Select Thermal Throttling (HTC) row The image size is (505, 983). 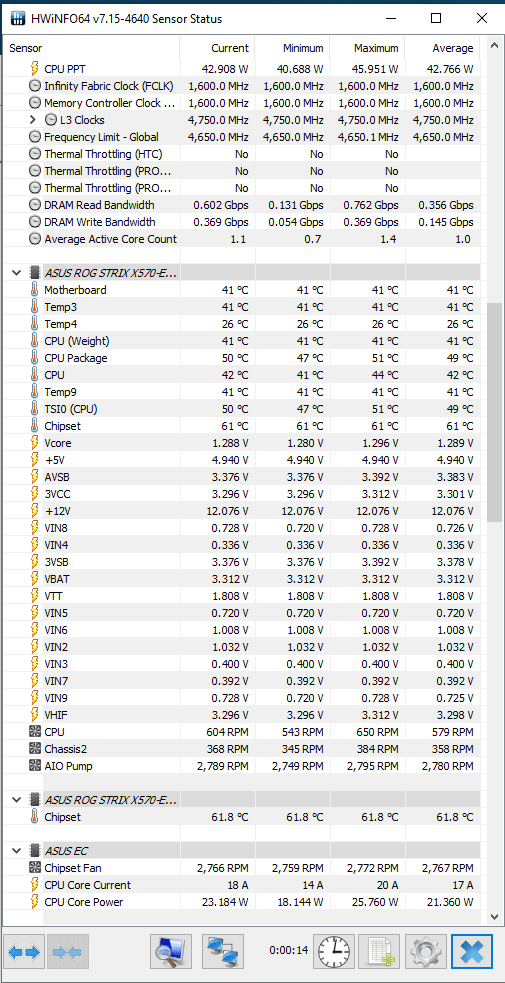[x=242, y=154]
